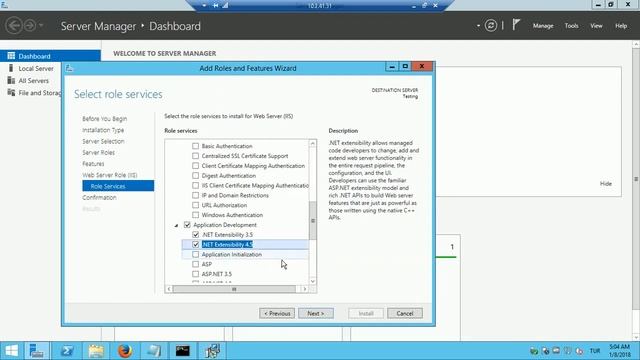Image resolution: width=640 pixels, height=360 pixels.
Task: Enable IP and Domain Restrictions
Action: (x=196, y=195)
